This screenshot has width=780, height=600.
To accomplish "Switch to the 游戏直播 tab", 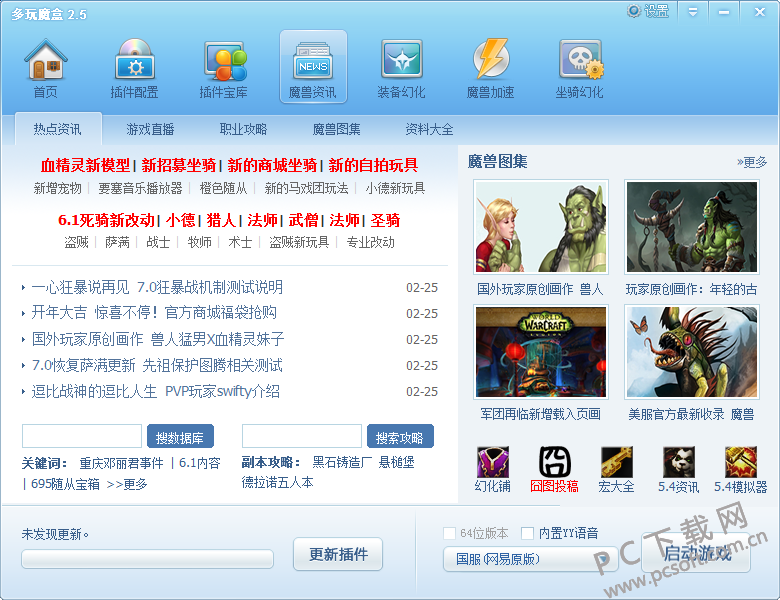I will [x=150, y=129].
